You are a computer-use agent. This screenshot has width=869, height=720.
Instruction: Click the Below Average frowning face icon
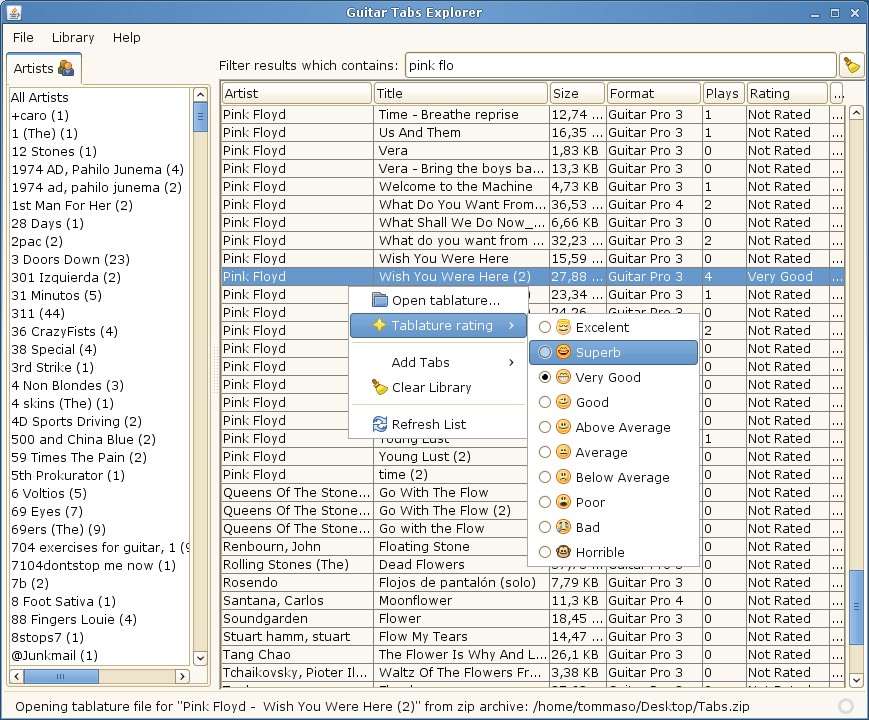563,477
